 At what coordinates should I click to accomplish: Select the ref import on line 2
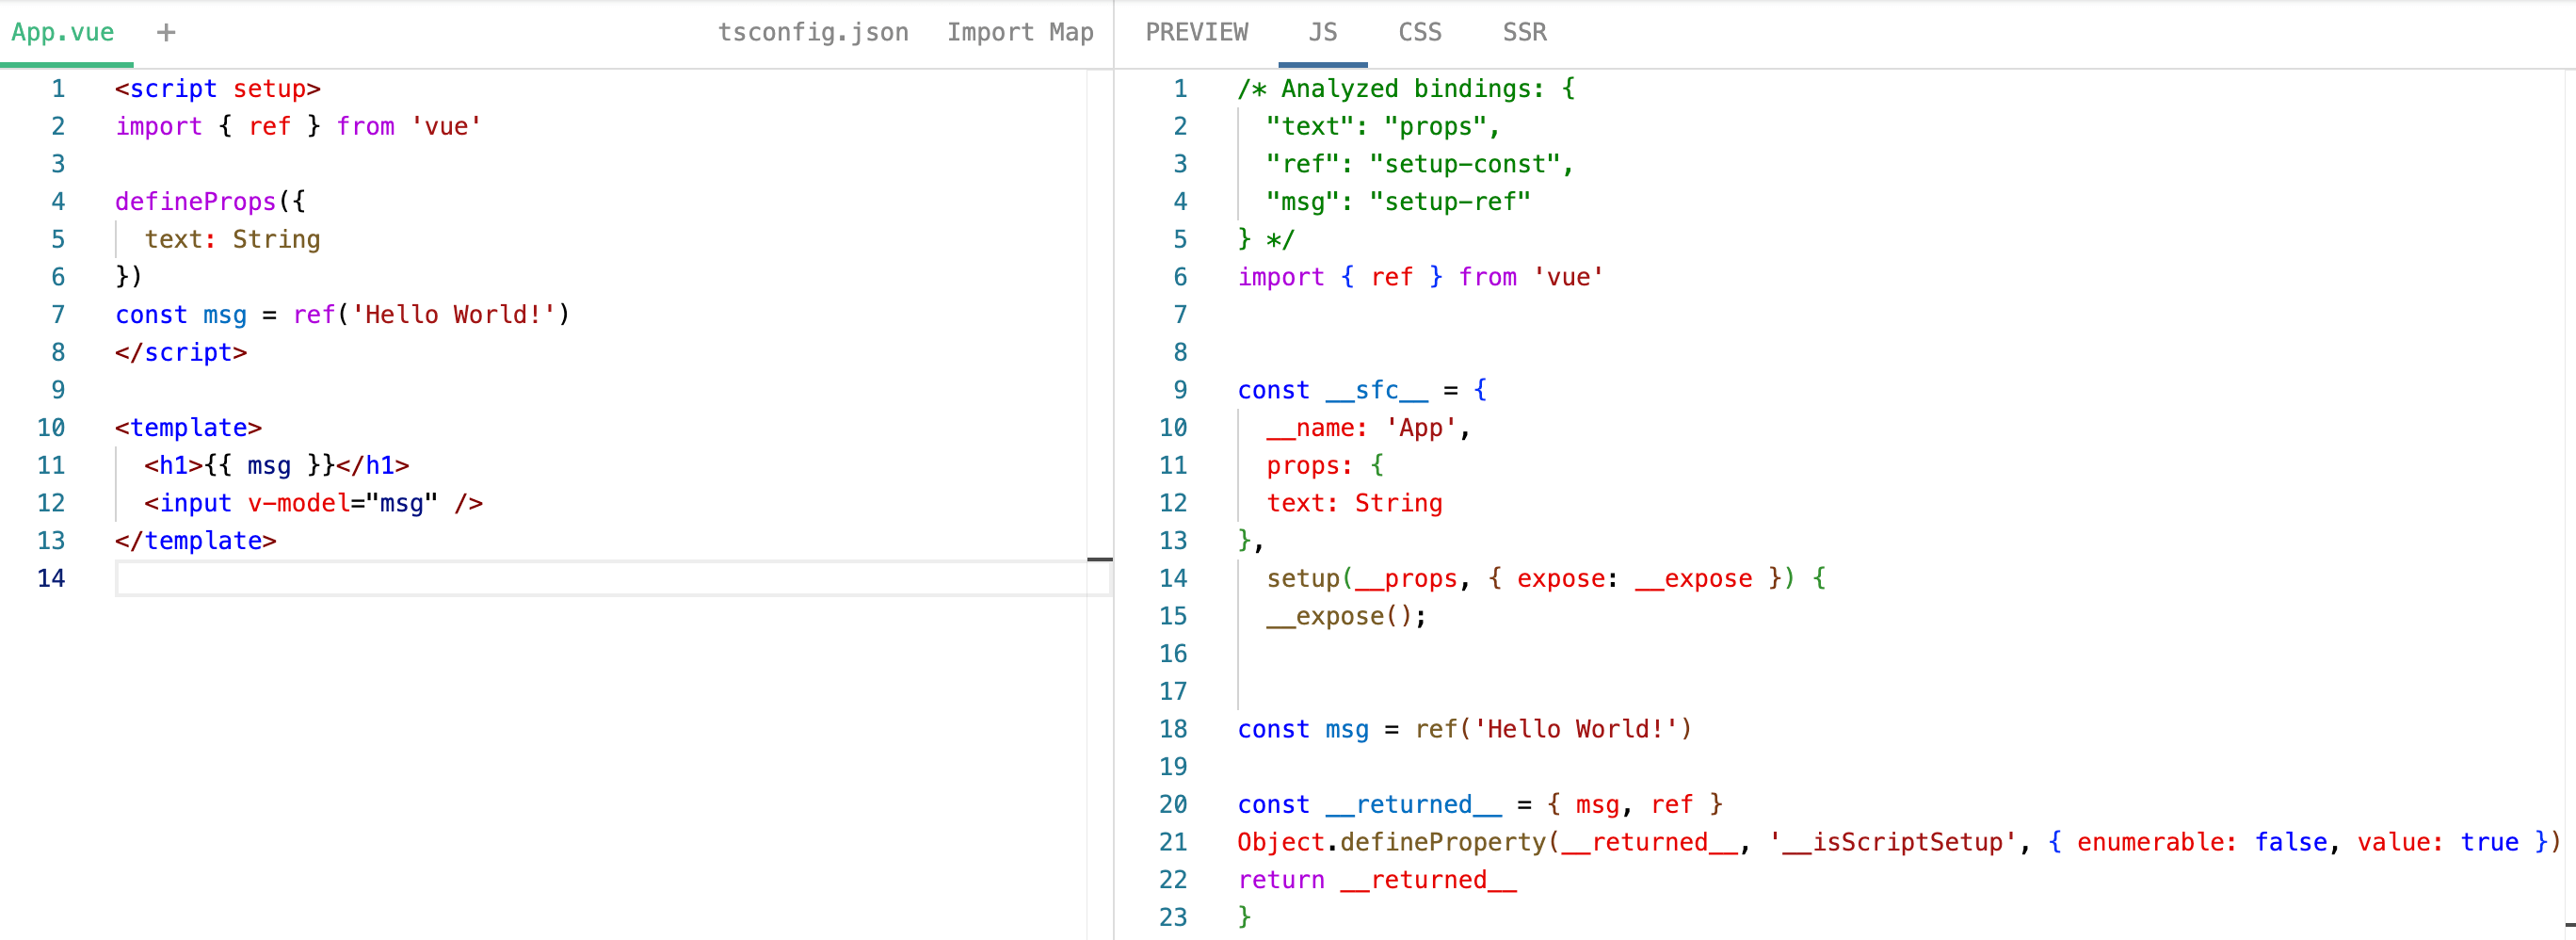(268, 126)
